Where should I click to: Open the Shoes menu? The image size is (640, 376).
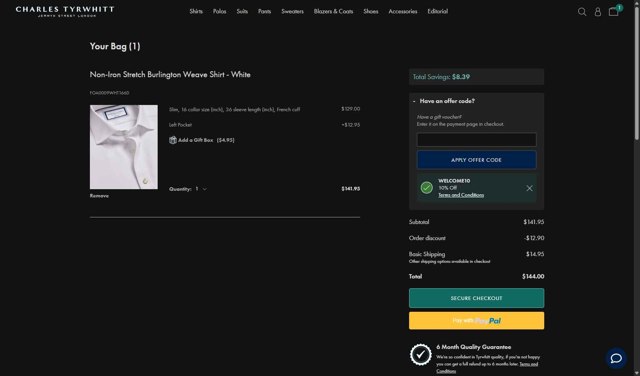[371, 11]
